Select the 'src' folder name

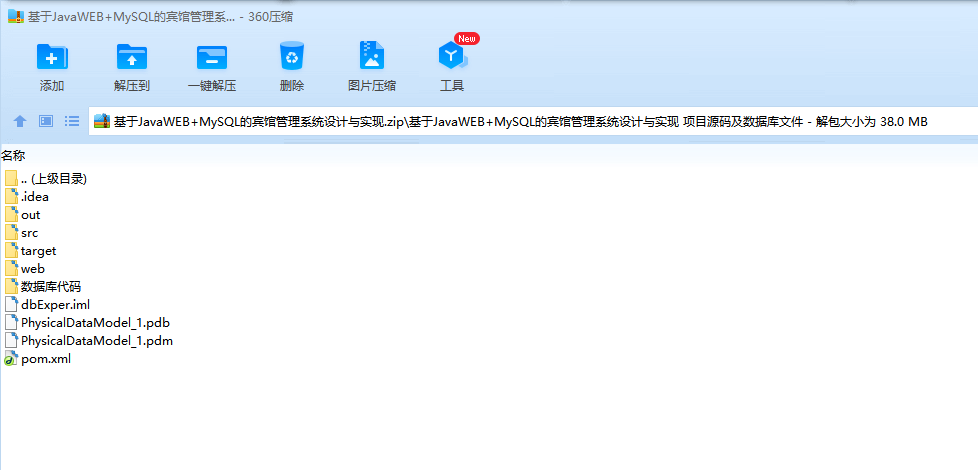click(29, 233)
